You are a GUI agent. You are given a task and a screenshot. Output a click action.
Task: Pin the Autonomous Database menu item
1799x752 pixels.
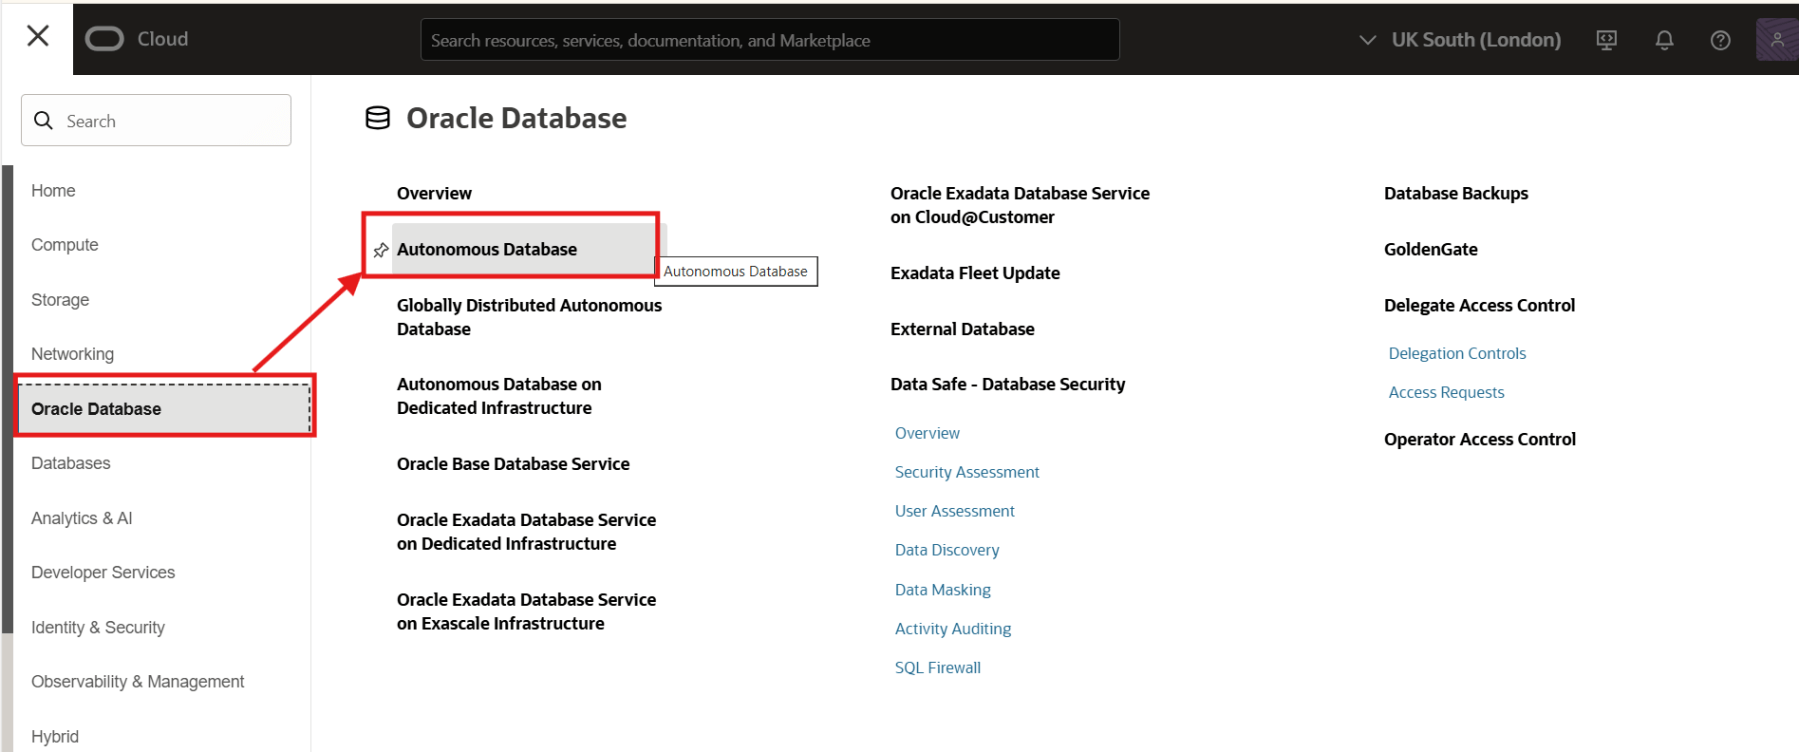pyautogui.click(x=381, y=250)
